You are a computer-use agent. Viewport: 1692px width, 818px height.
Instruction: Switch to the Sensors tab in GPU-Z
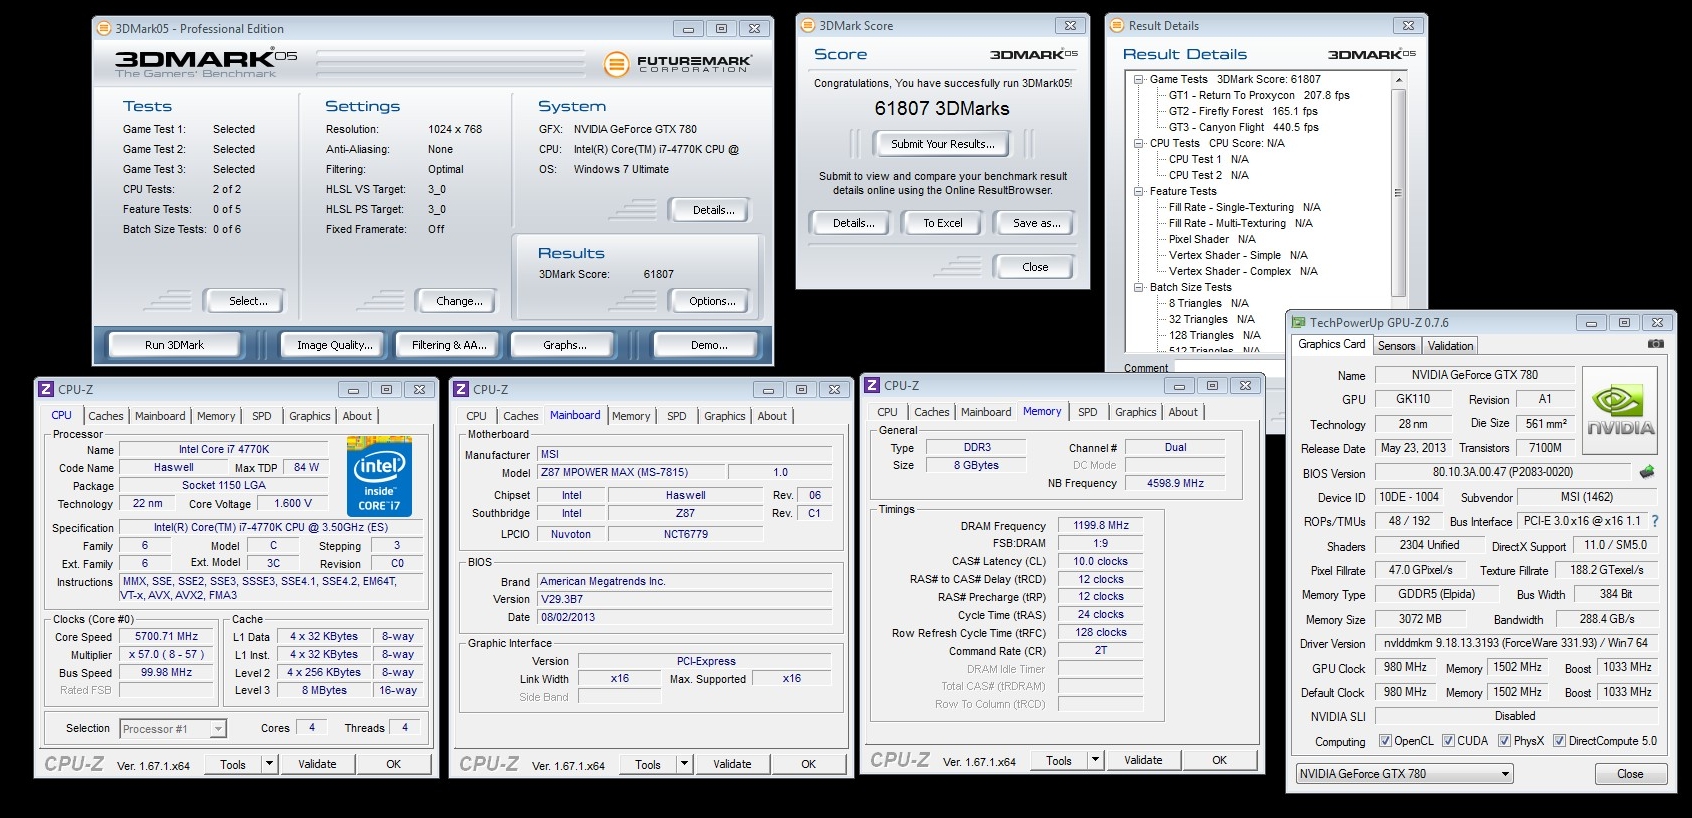pyautogui.click(x=1396, y=346)
